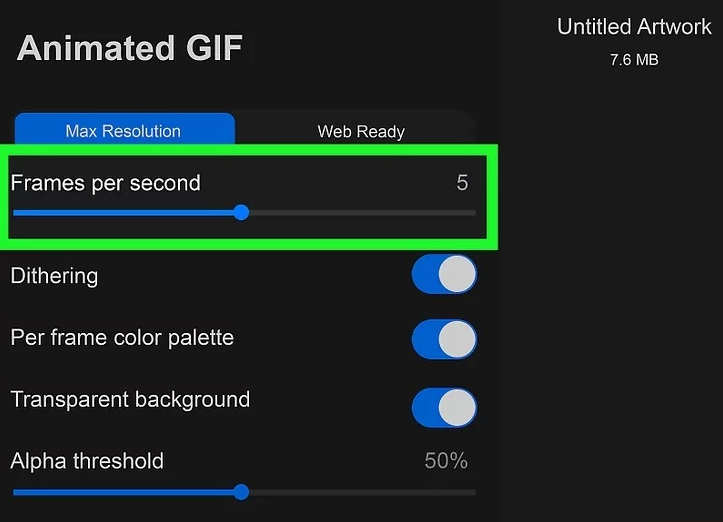Disable the Transparent background switch
This screenshot has height=522, width=723.
(444, 407)
